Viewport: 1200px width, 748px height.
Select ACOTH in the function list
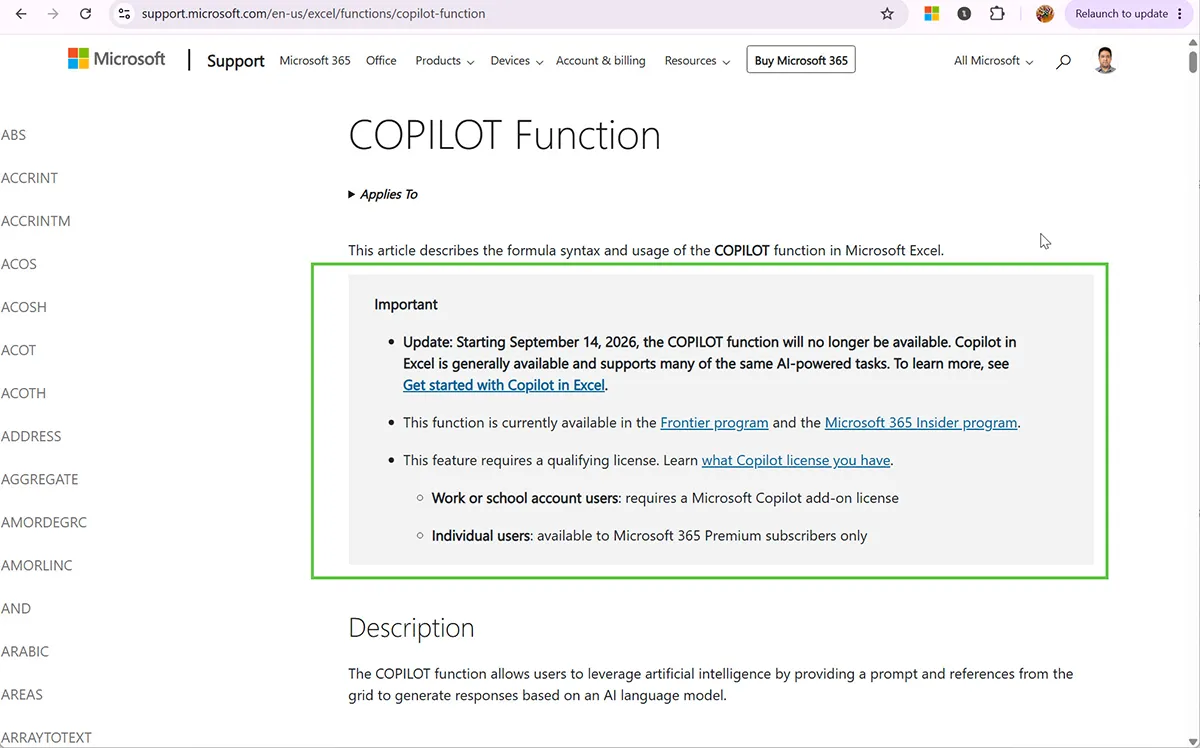pyautogui.click(x=24, y=393)
